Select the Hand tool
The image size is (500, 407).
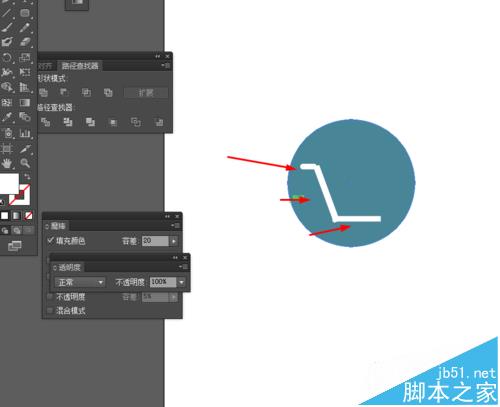(x=7, y=163)
